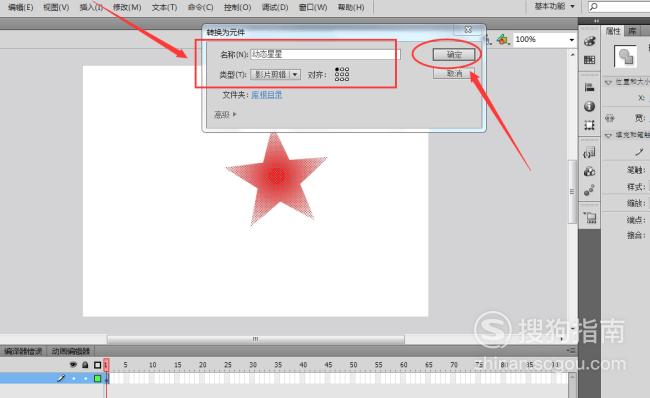The image size is (650, 398).
Task: Click the frame 1 playhead marker
Action: click(106, 365)
